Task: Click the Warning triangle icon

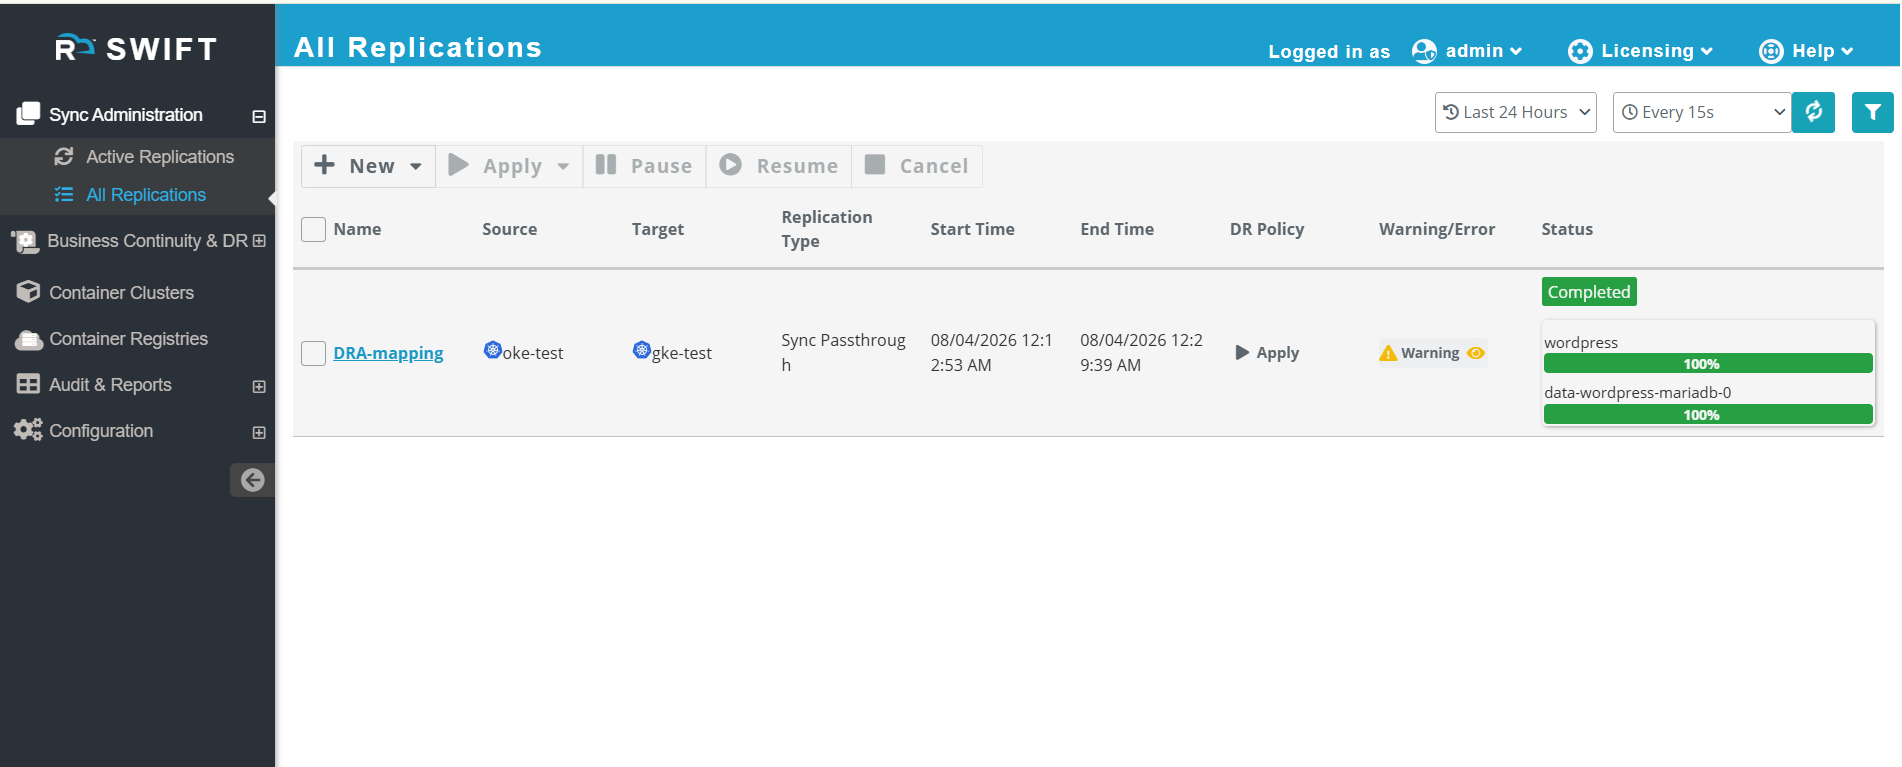Action: coord(1388,353)
